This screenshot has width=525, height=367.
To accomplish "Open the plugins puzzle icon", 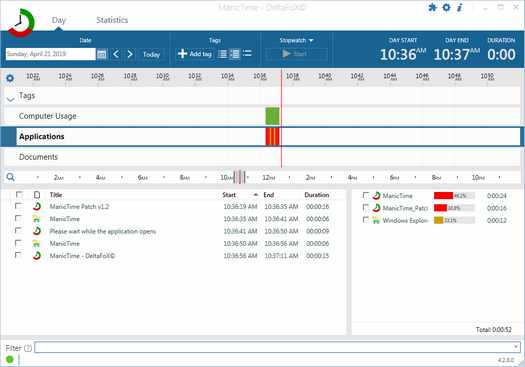I will click(x=433, y=7).
